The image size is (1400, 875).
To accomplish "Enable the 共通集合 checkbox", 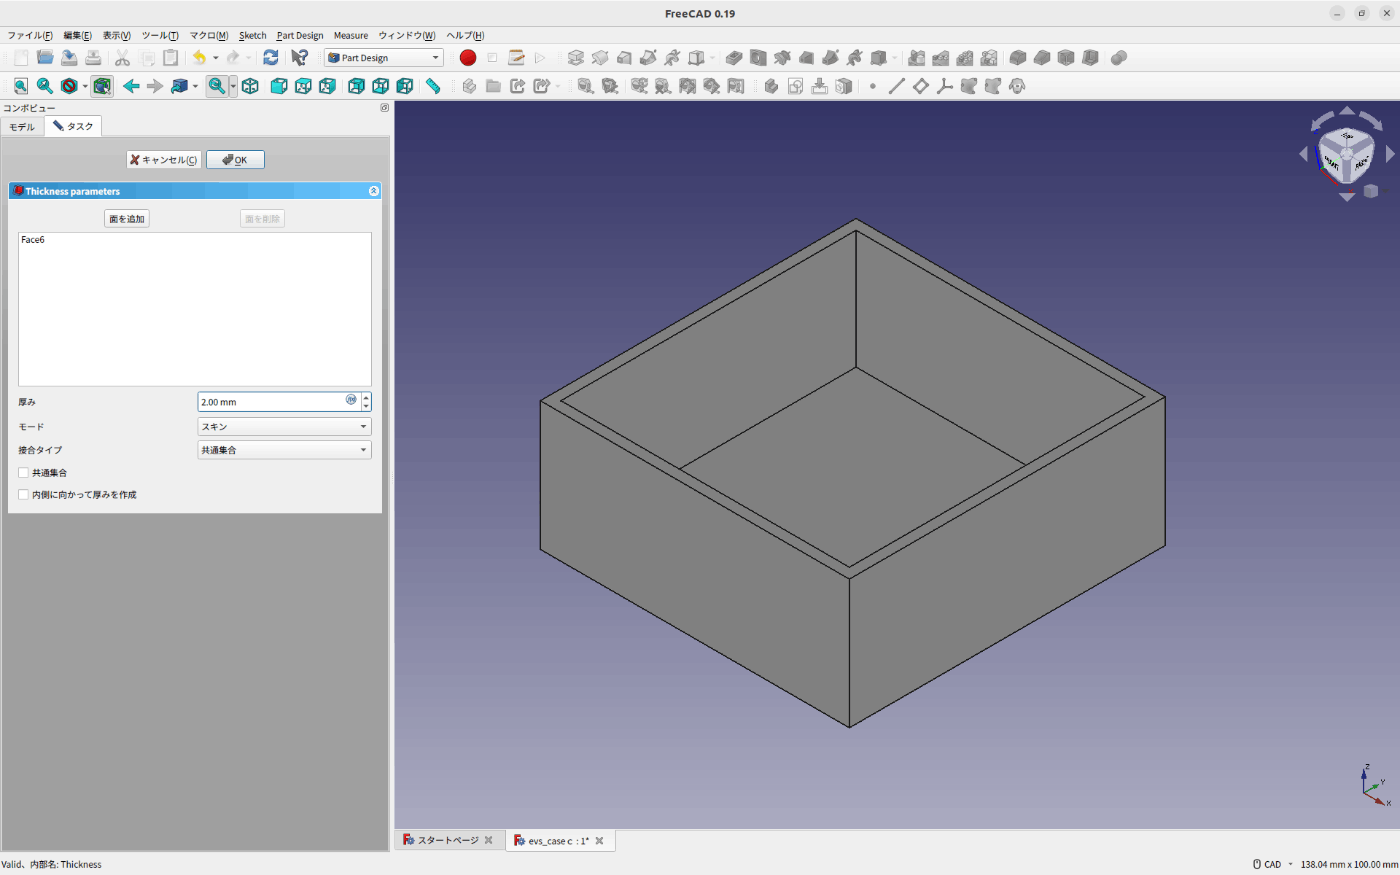I will click(24, 473).
